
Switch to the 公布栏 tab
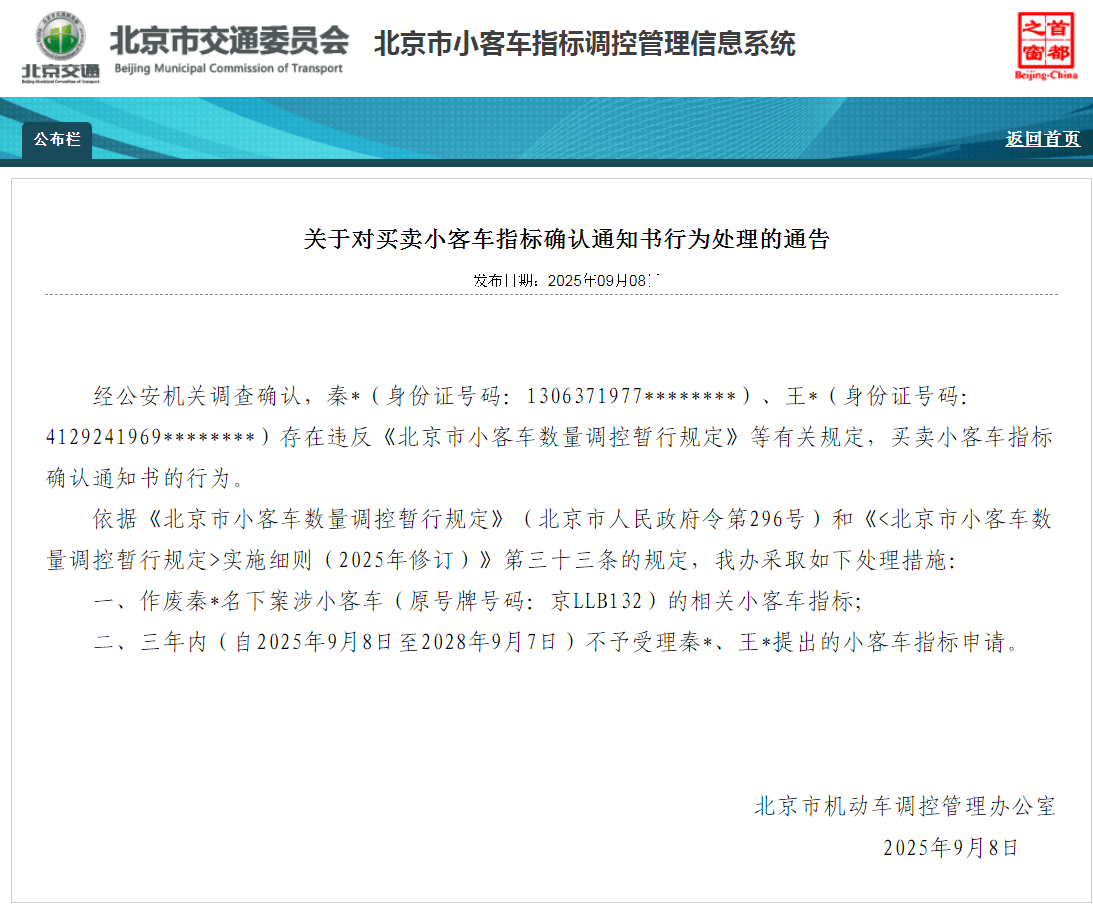click(x=56, y=141)
